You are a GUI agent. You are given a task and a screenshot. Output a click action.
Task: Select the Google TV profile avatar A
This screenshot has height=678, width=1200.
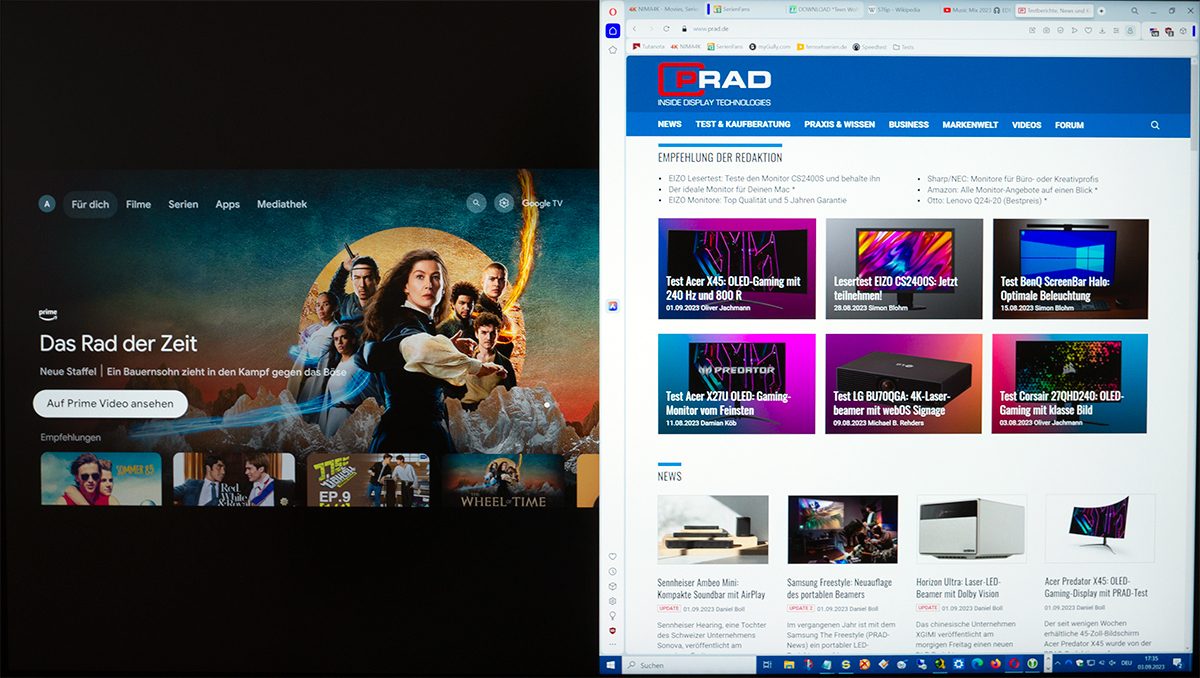click(x=46, y=204)
